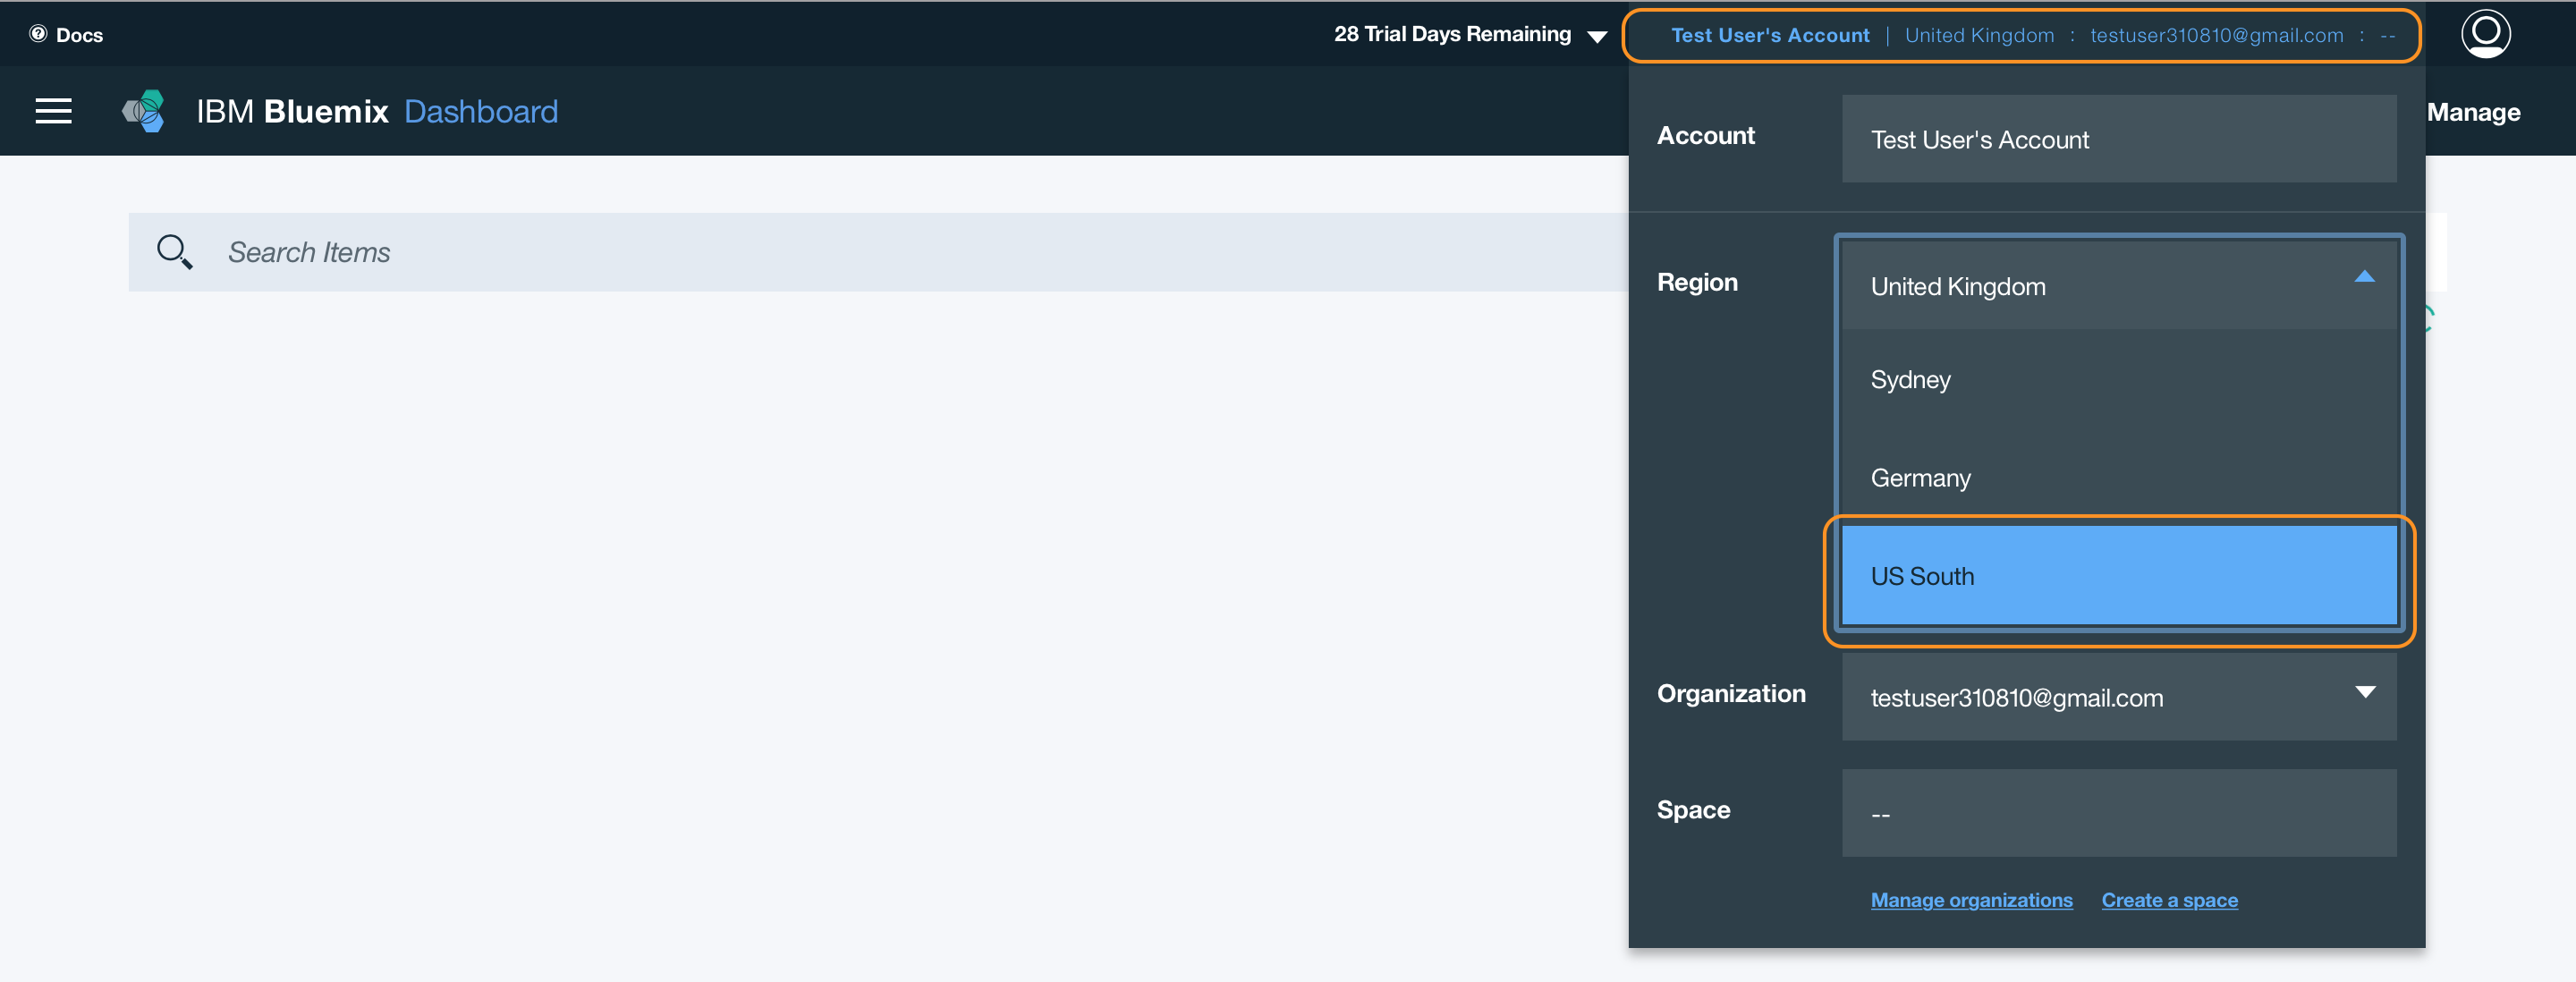This screenshot has height=982, width=2576.
Task: Select US South region option
Action: (2118, 575)
